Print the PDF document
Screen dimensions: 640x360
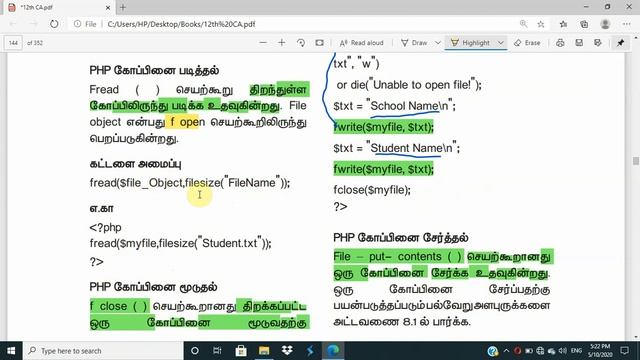point(560,43)
